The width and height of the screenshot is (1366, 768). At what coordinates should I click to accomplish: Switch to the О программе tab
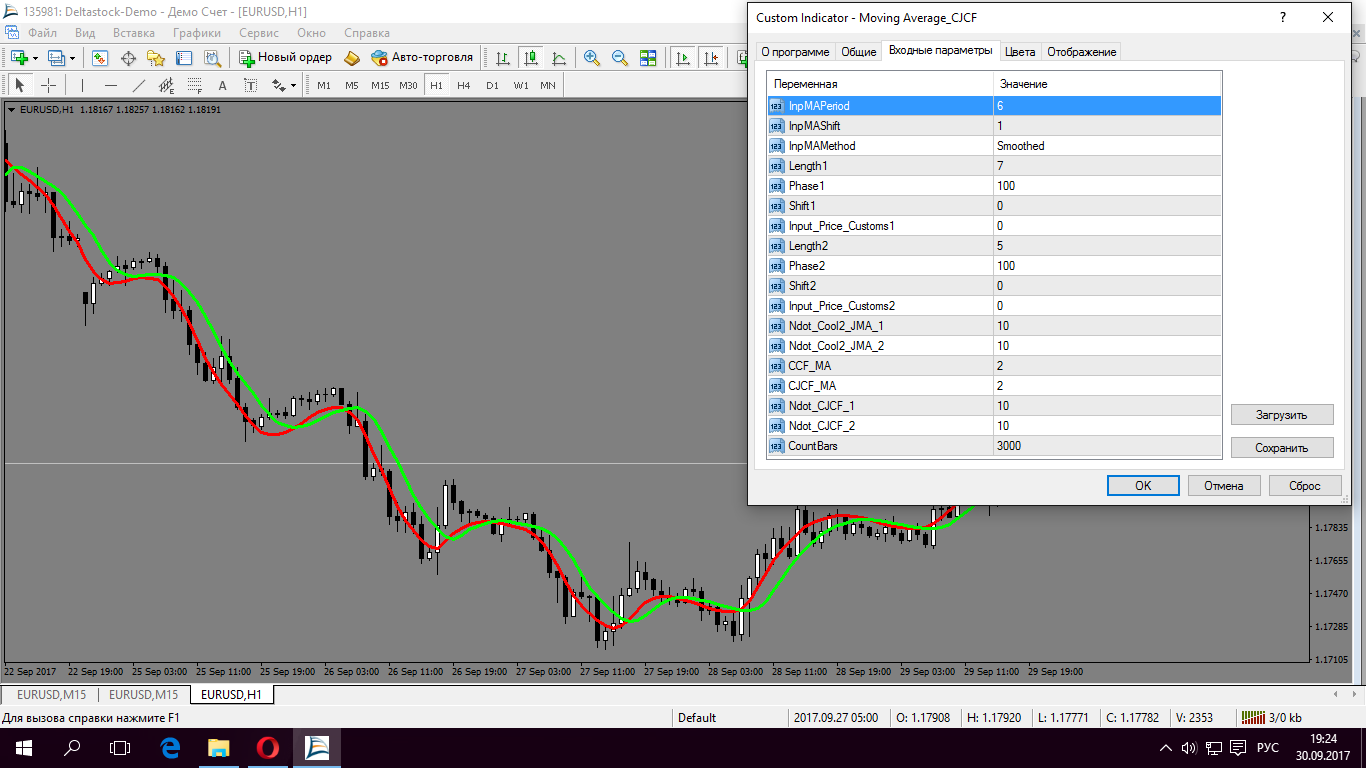(795, 52)
